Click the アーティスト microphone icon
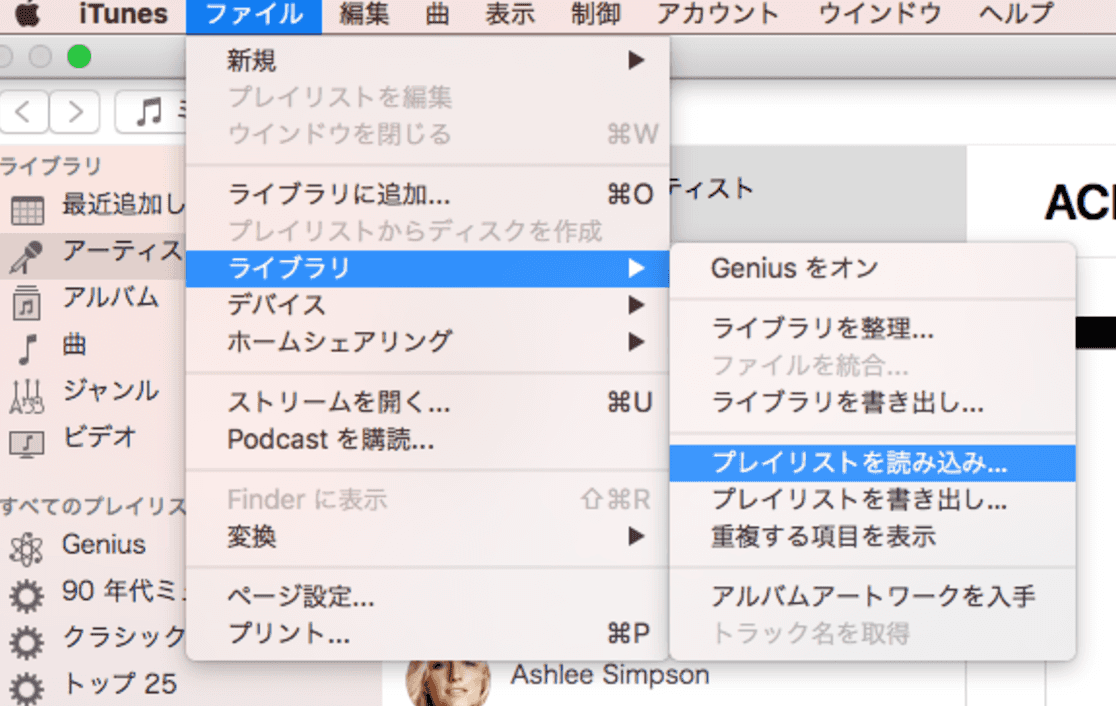 pos(26,256)
